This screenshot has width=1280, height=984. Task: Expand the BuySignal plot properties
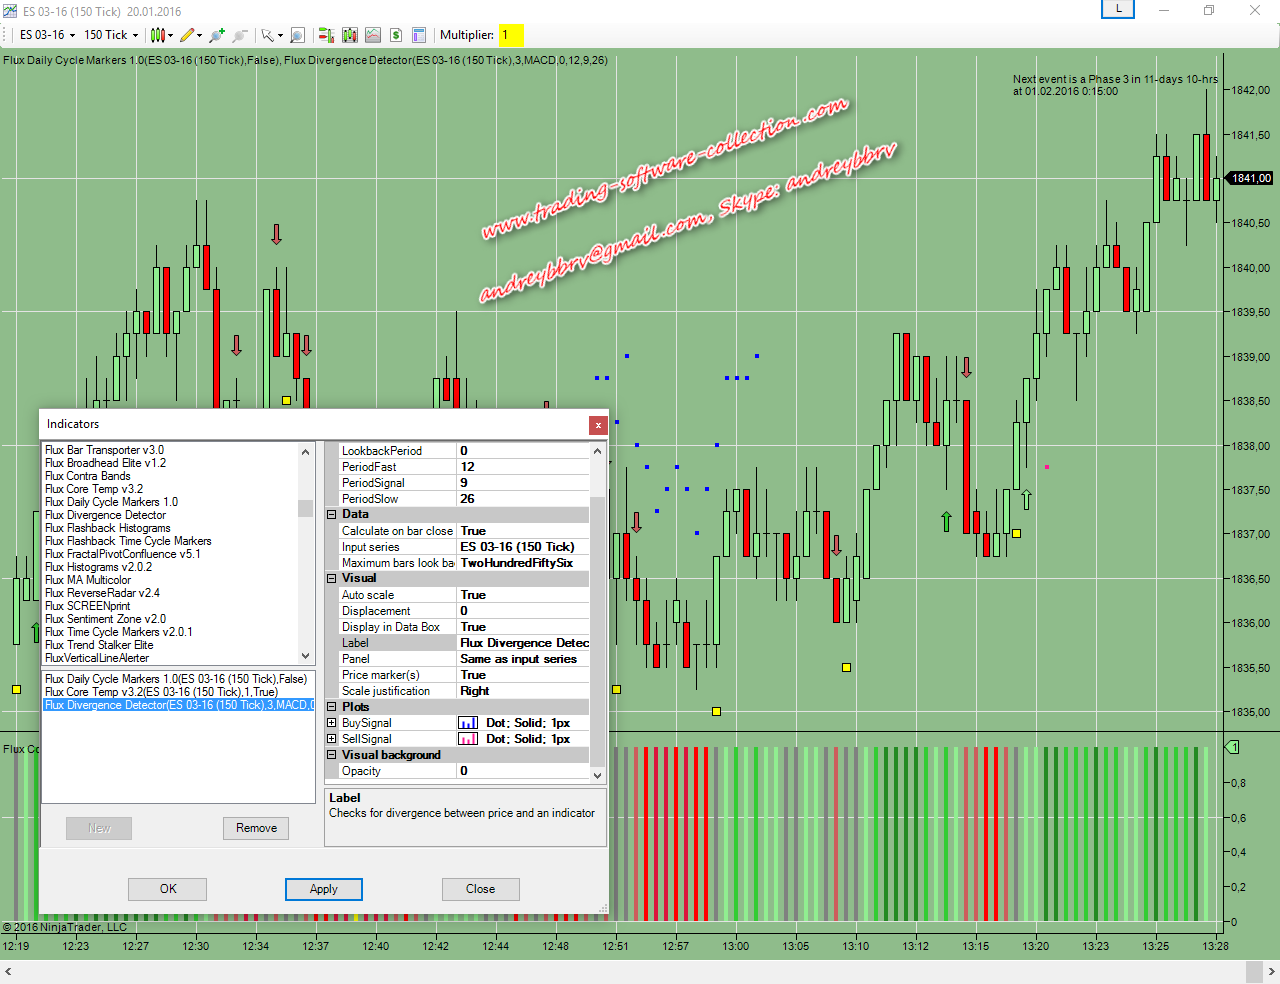332,723
